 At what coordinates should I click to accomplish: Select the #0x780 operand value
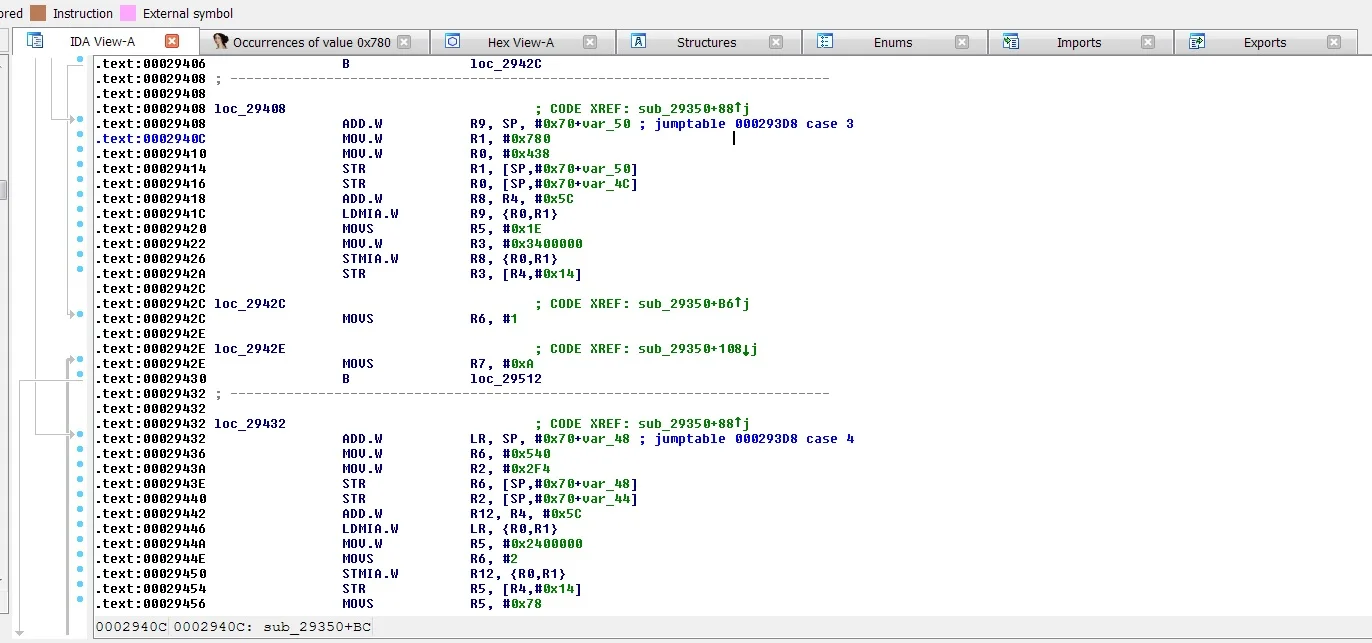(527, 139)
